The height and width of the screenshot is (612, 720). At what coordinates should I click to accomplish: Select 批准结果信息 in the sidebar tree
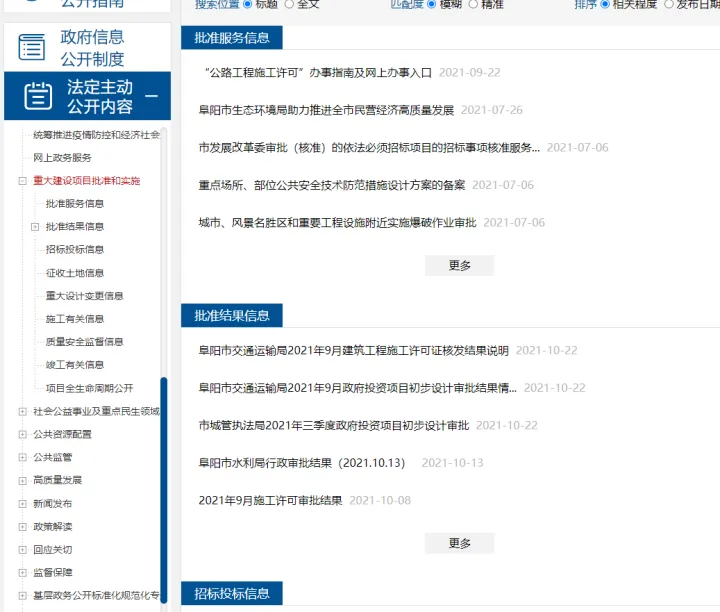point(75,227)
